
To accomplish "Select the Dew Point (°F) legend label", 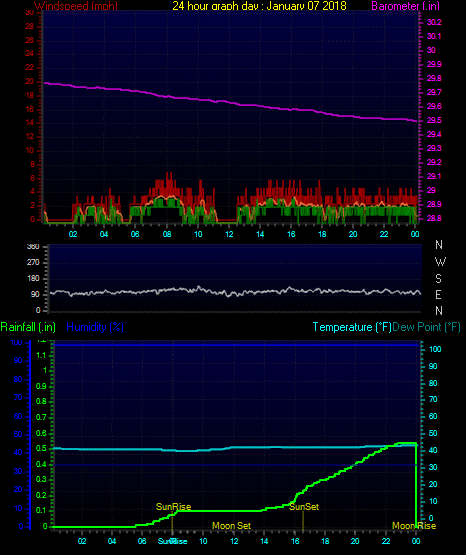I will 426,327.
